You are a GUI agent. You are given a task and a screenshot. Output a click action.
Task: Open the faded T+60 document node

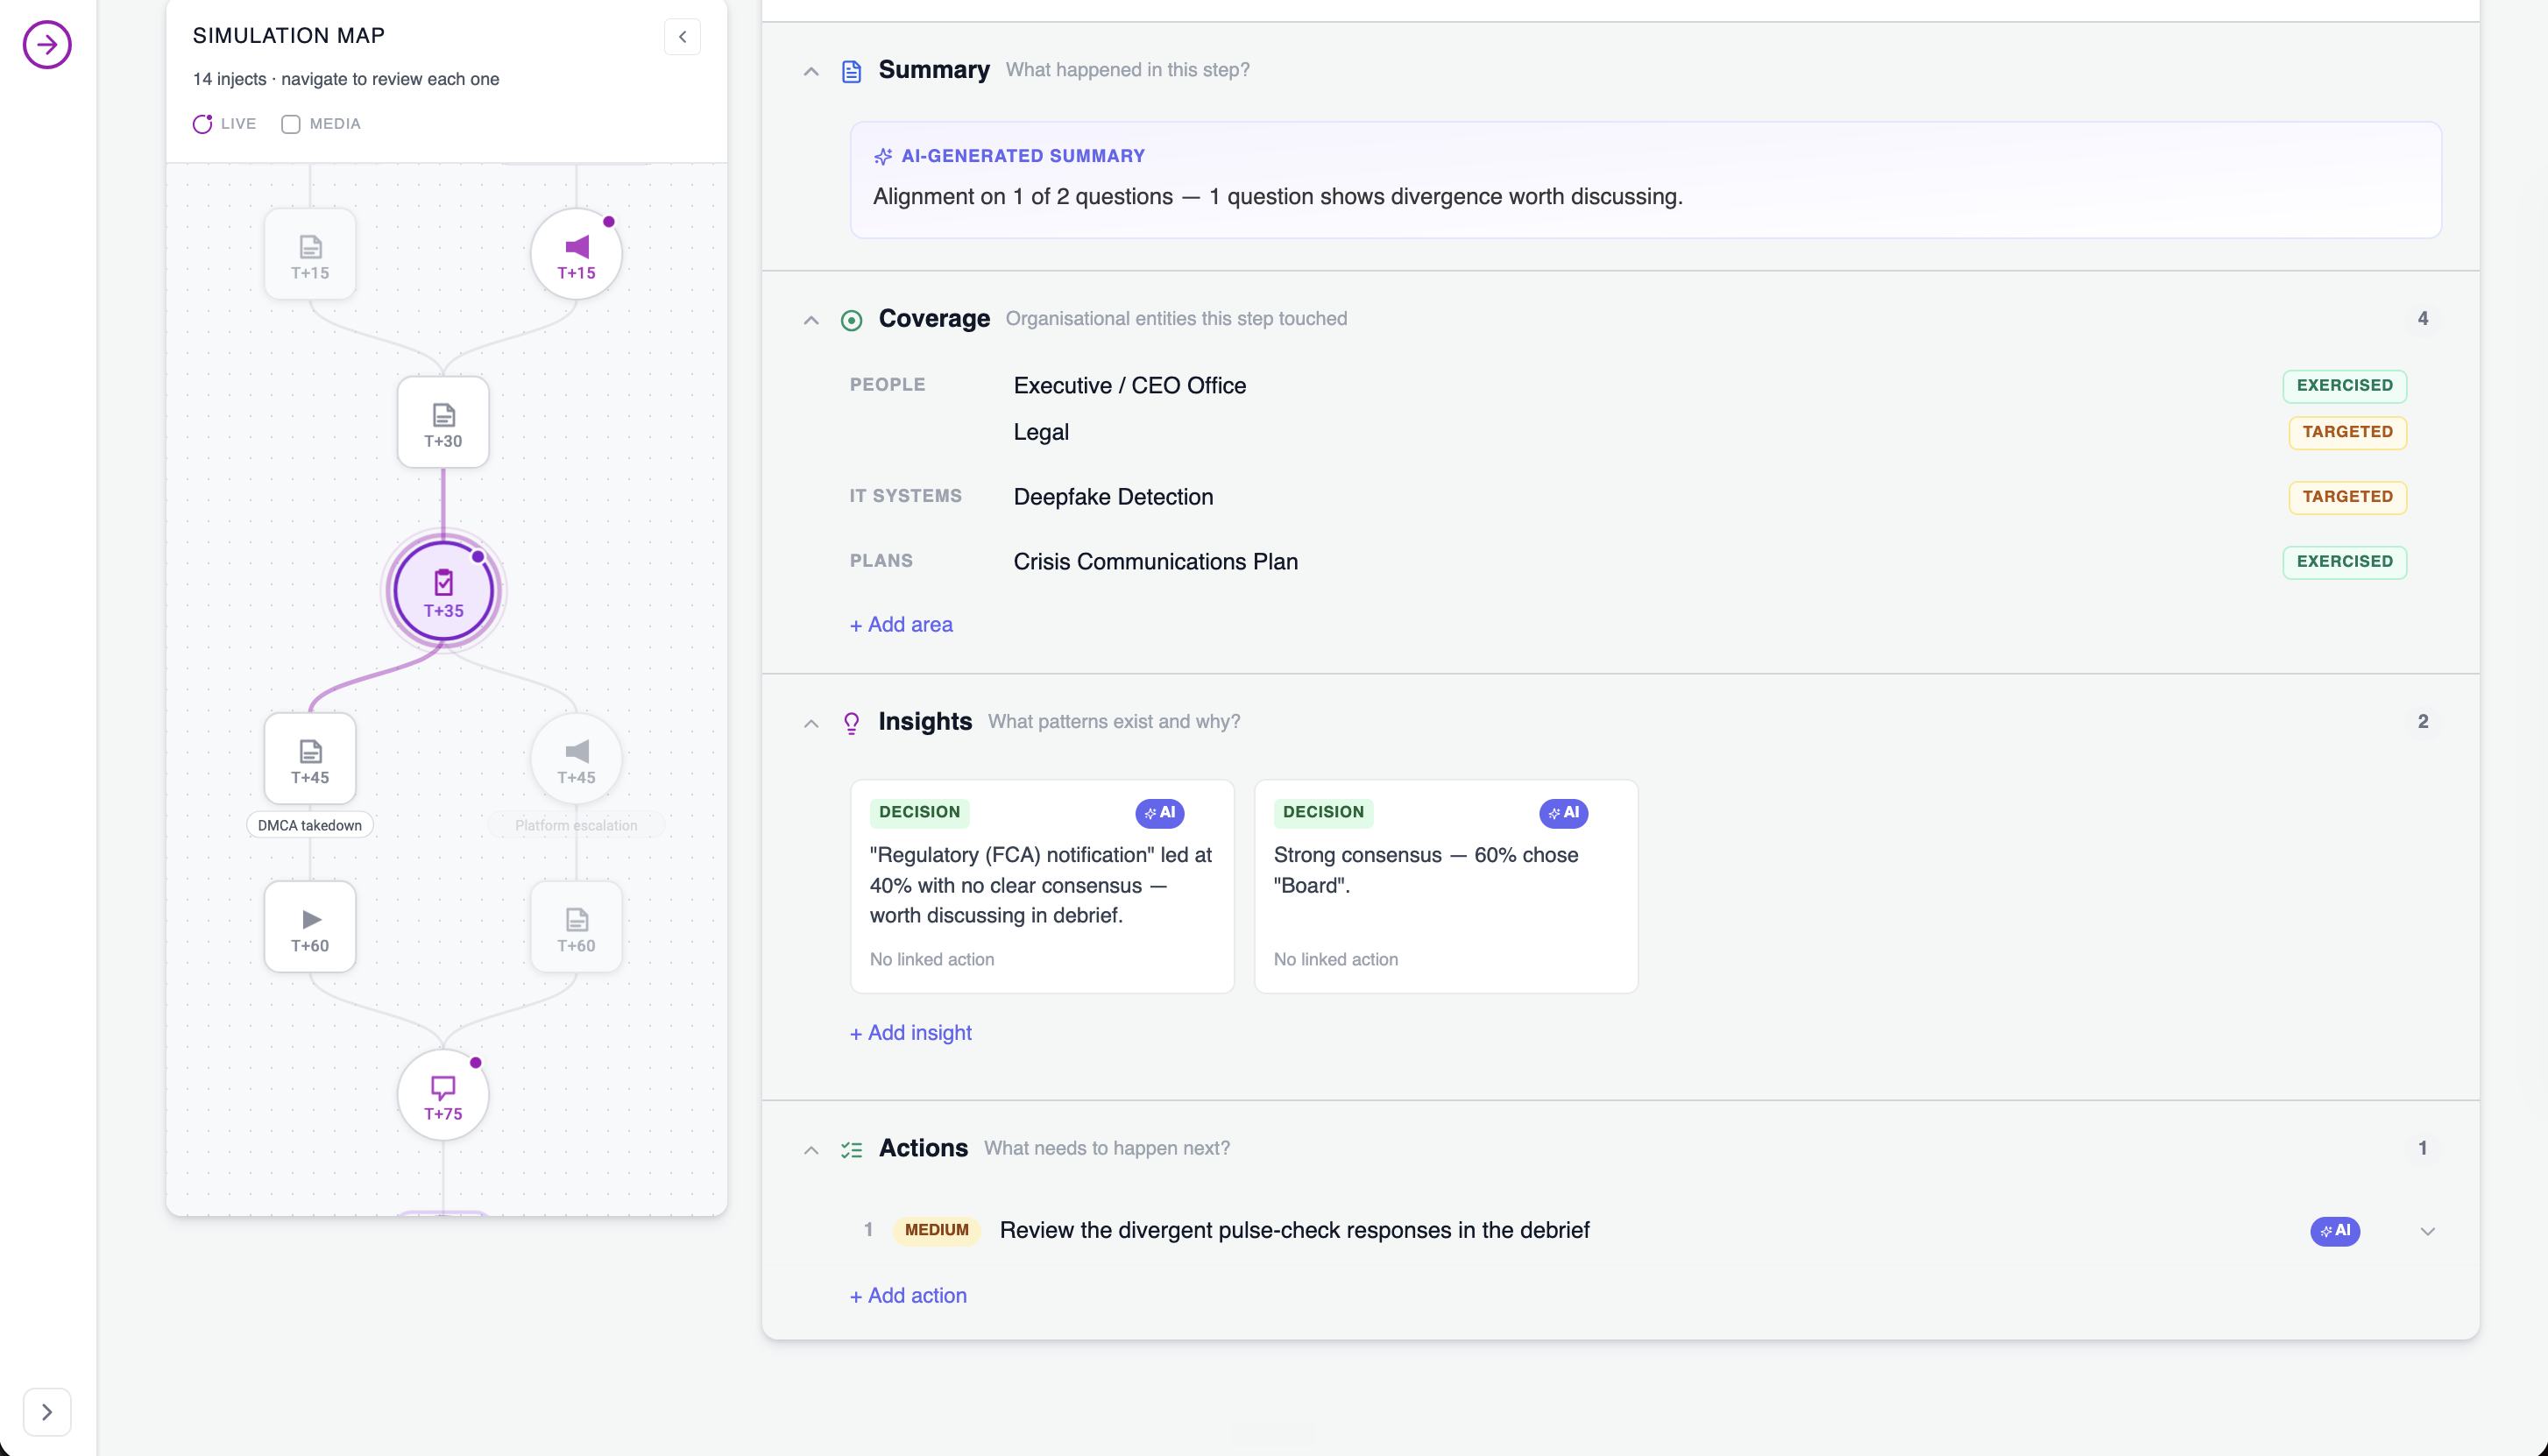click(x=576, y=927)
